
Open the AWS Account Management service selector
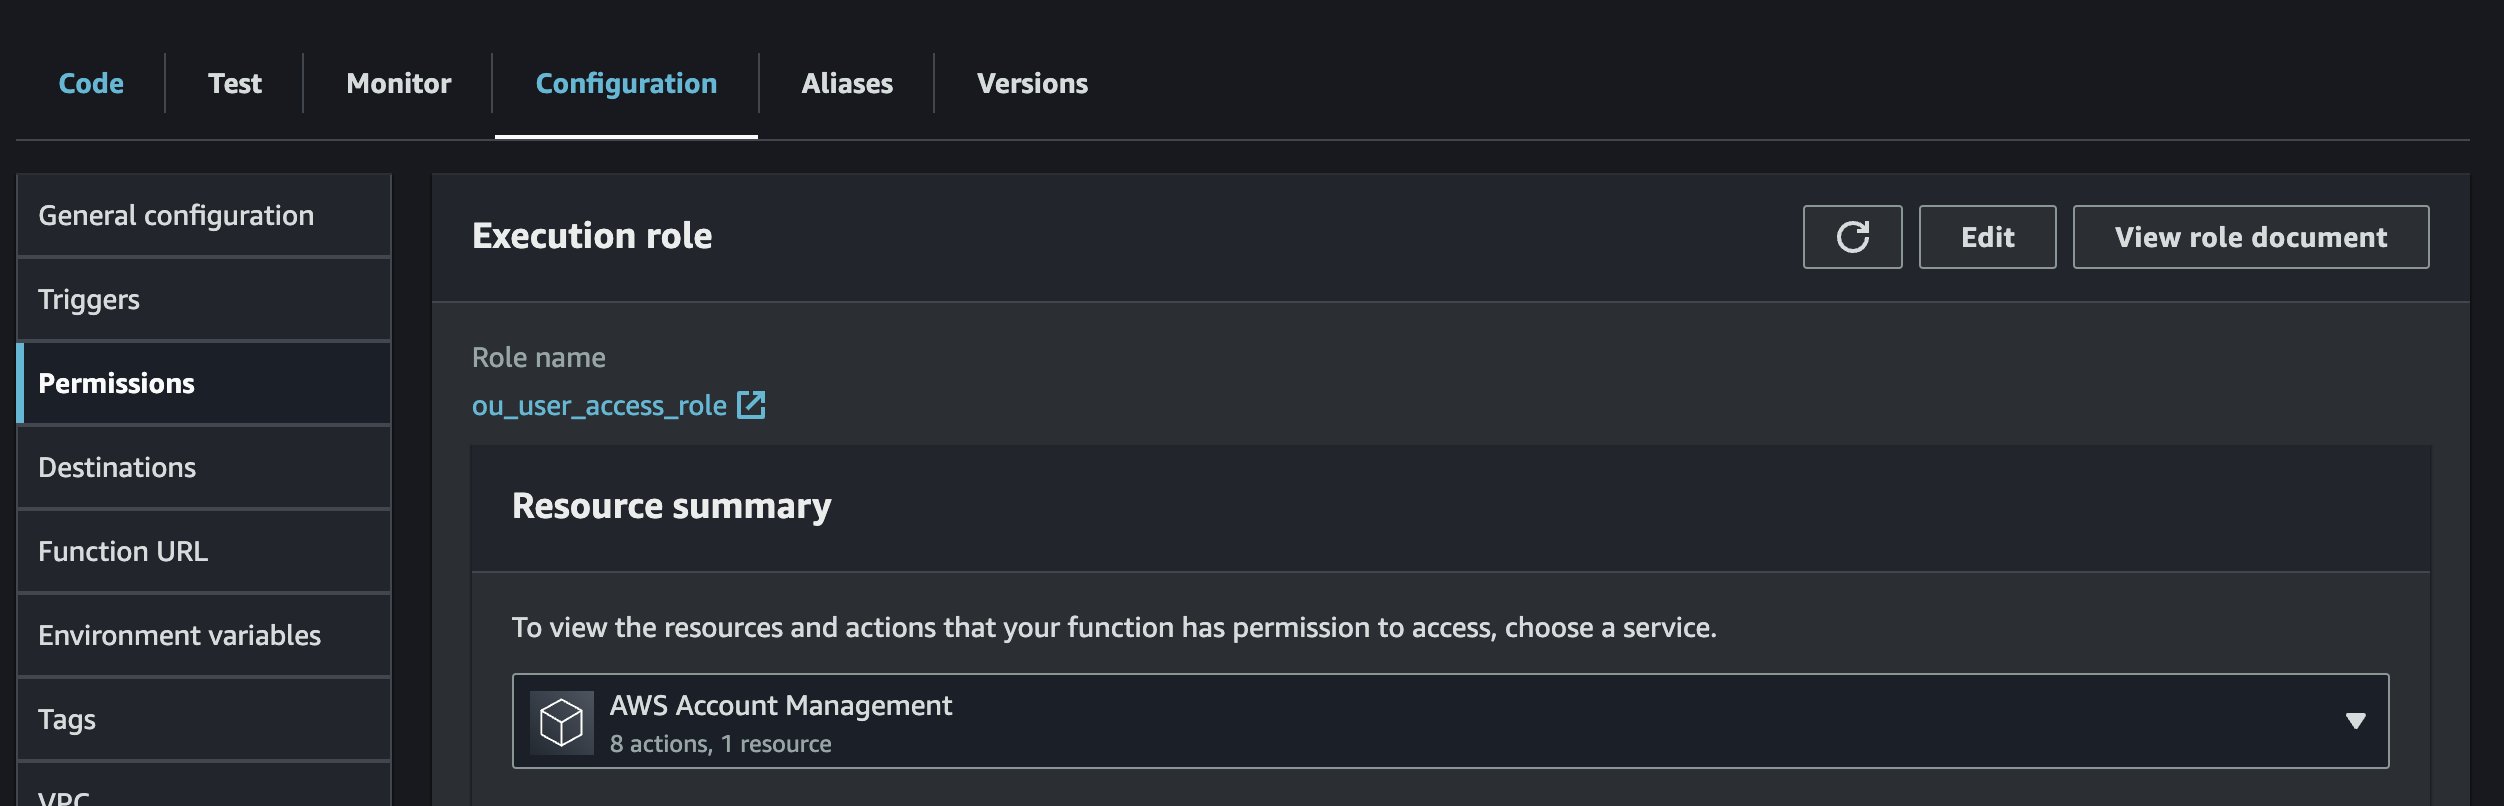[x=1450, y=721]
